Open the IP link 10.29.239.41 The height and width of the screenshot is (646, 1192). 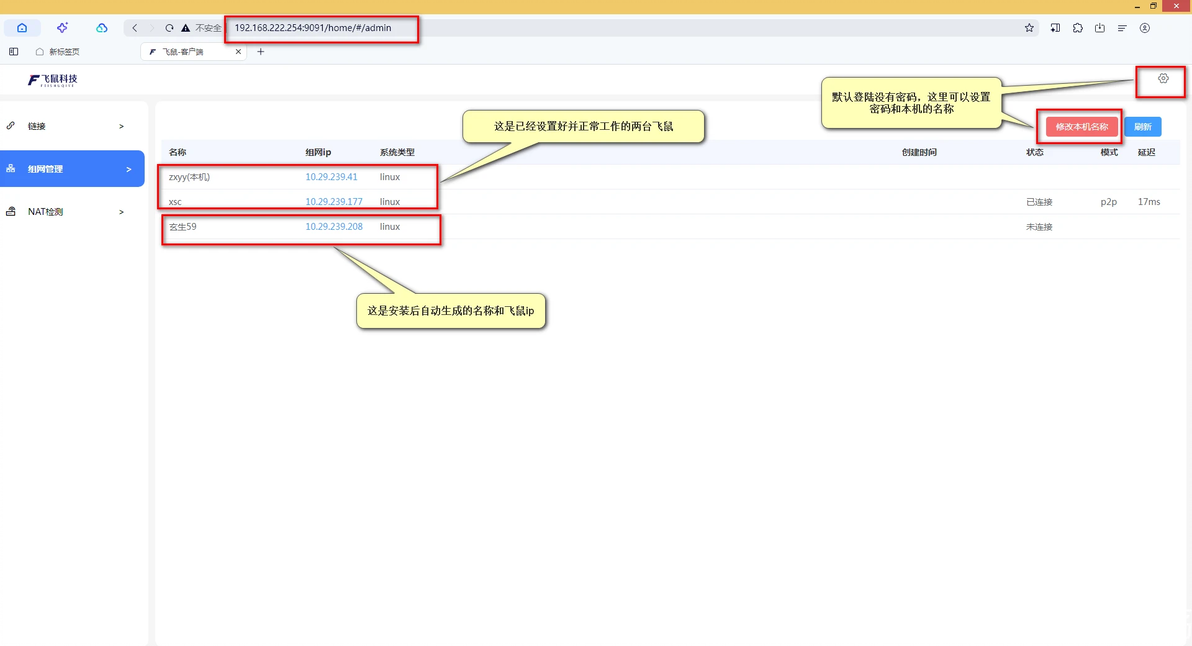click(x=331, y=176)
